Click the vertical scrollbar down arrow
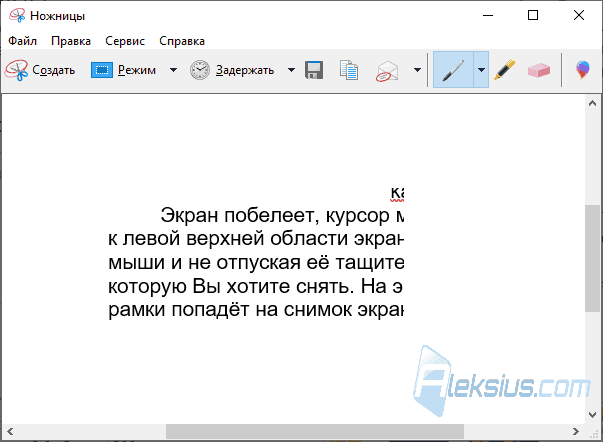The image size is (603, 442). (x=592, y=415)
